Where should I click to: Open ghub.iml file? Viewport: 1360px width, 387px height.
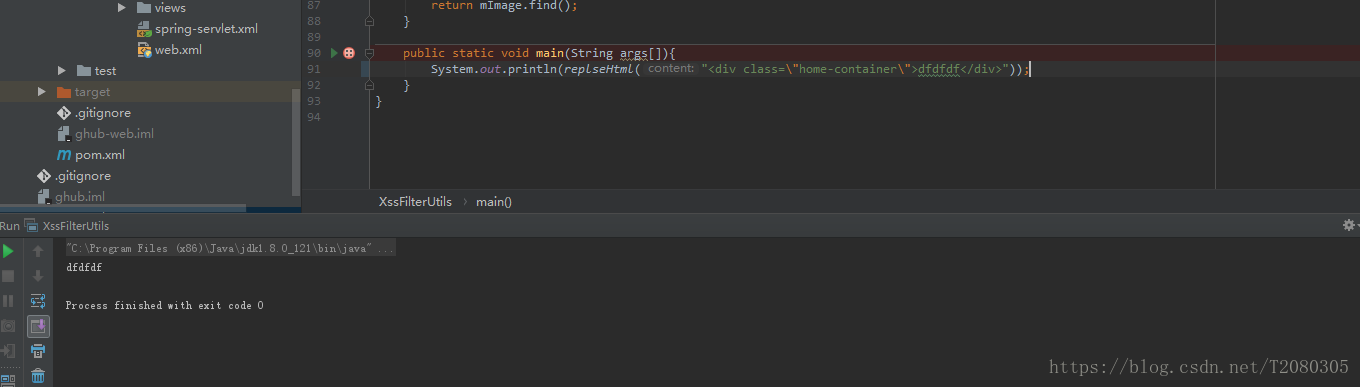(x=80, y=197)
